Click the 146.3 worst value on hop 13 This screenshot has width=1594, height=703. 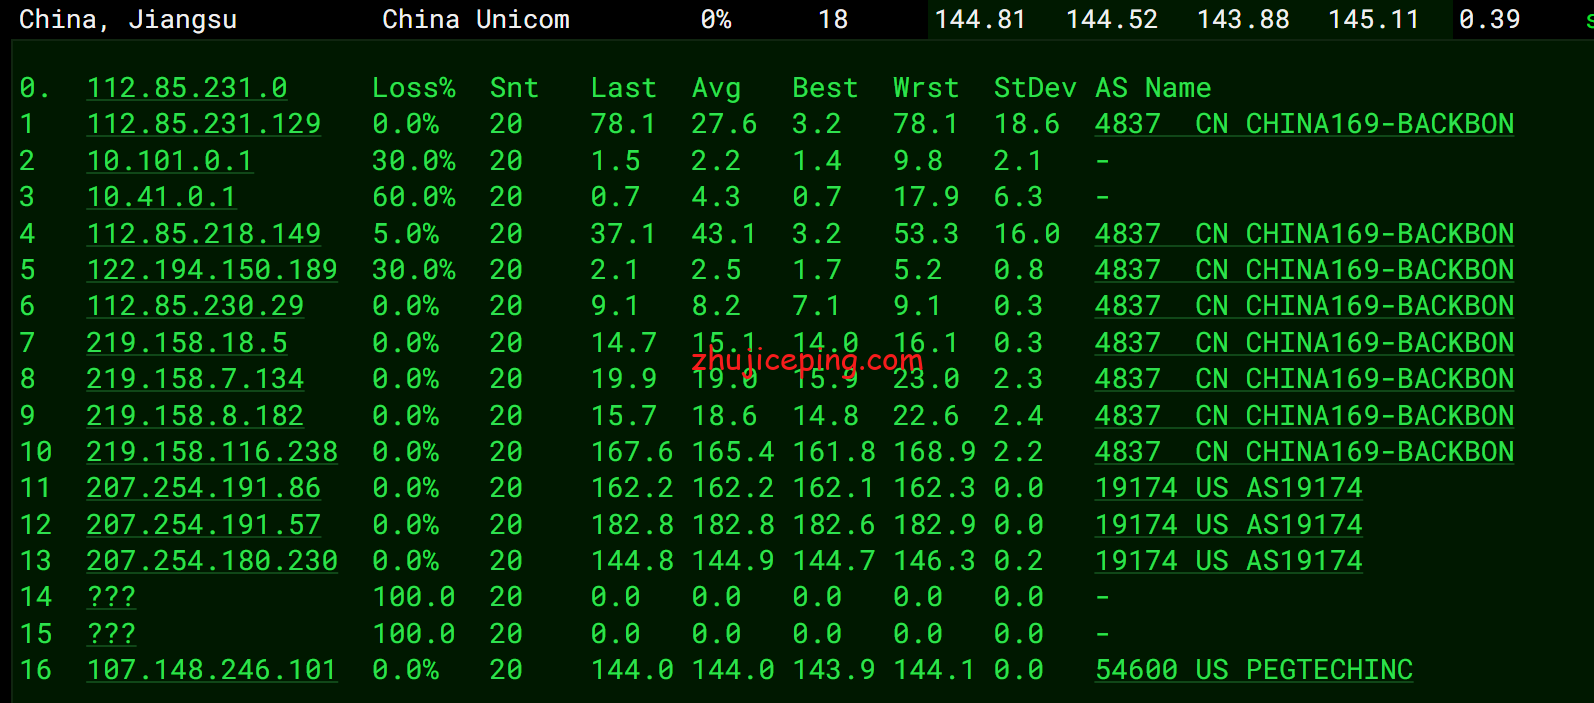pyautogui.click(x=934, y=561)
